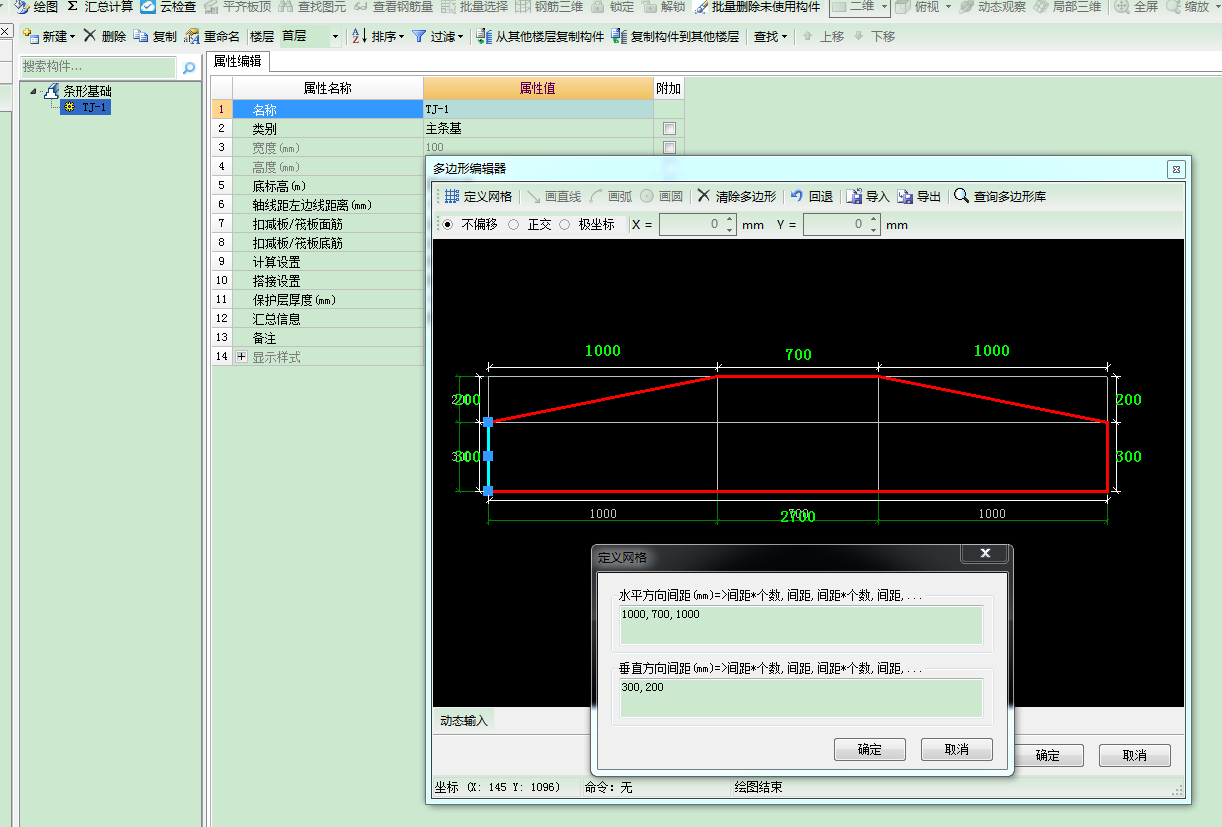This screenshot has height=827, width=1222.
Task: Open the 绘图 drawing mode
Action: coord(37,7)
